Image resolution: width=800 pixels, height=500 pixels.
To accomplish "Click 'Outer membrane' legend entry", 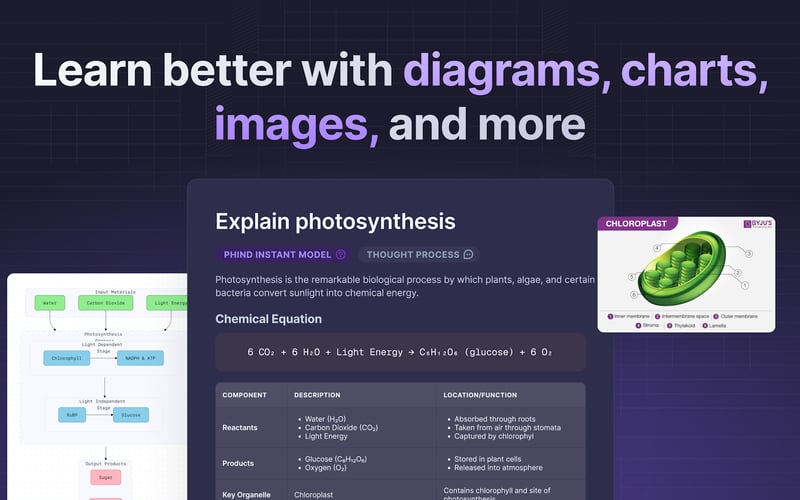I will pyautogui.click(x=735, y=316).
